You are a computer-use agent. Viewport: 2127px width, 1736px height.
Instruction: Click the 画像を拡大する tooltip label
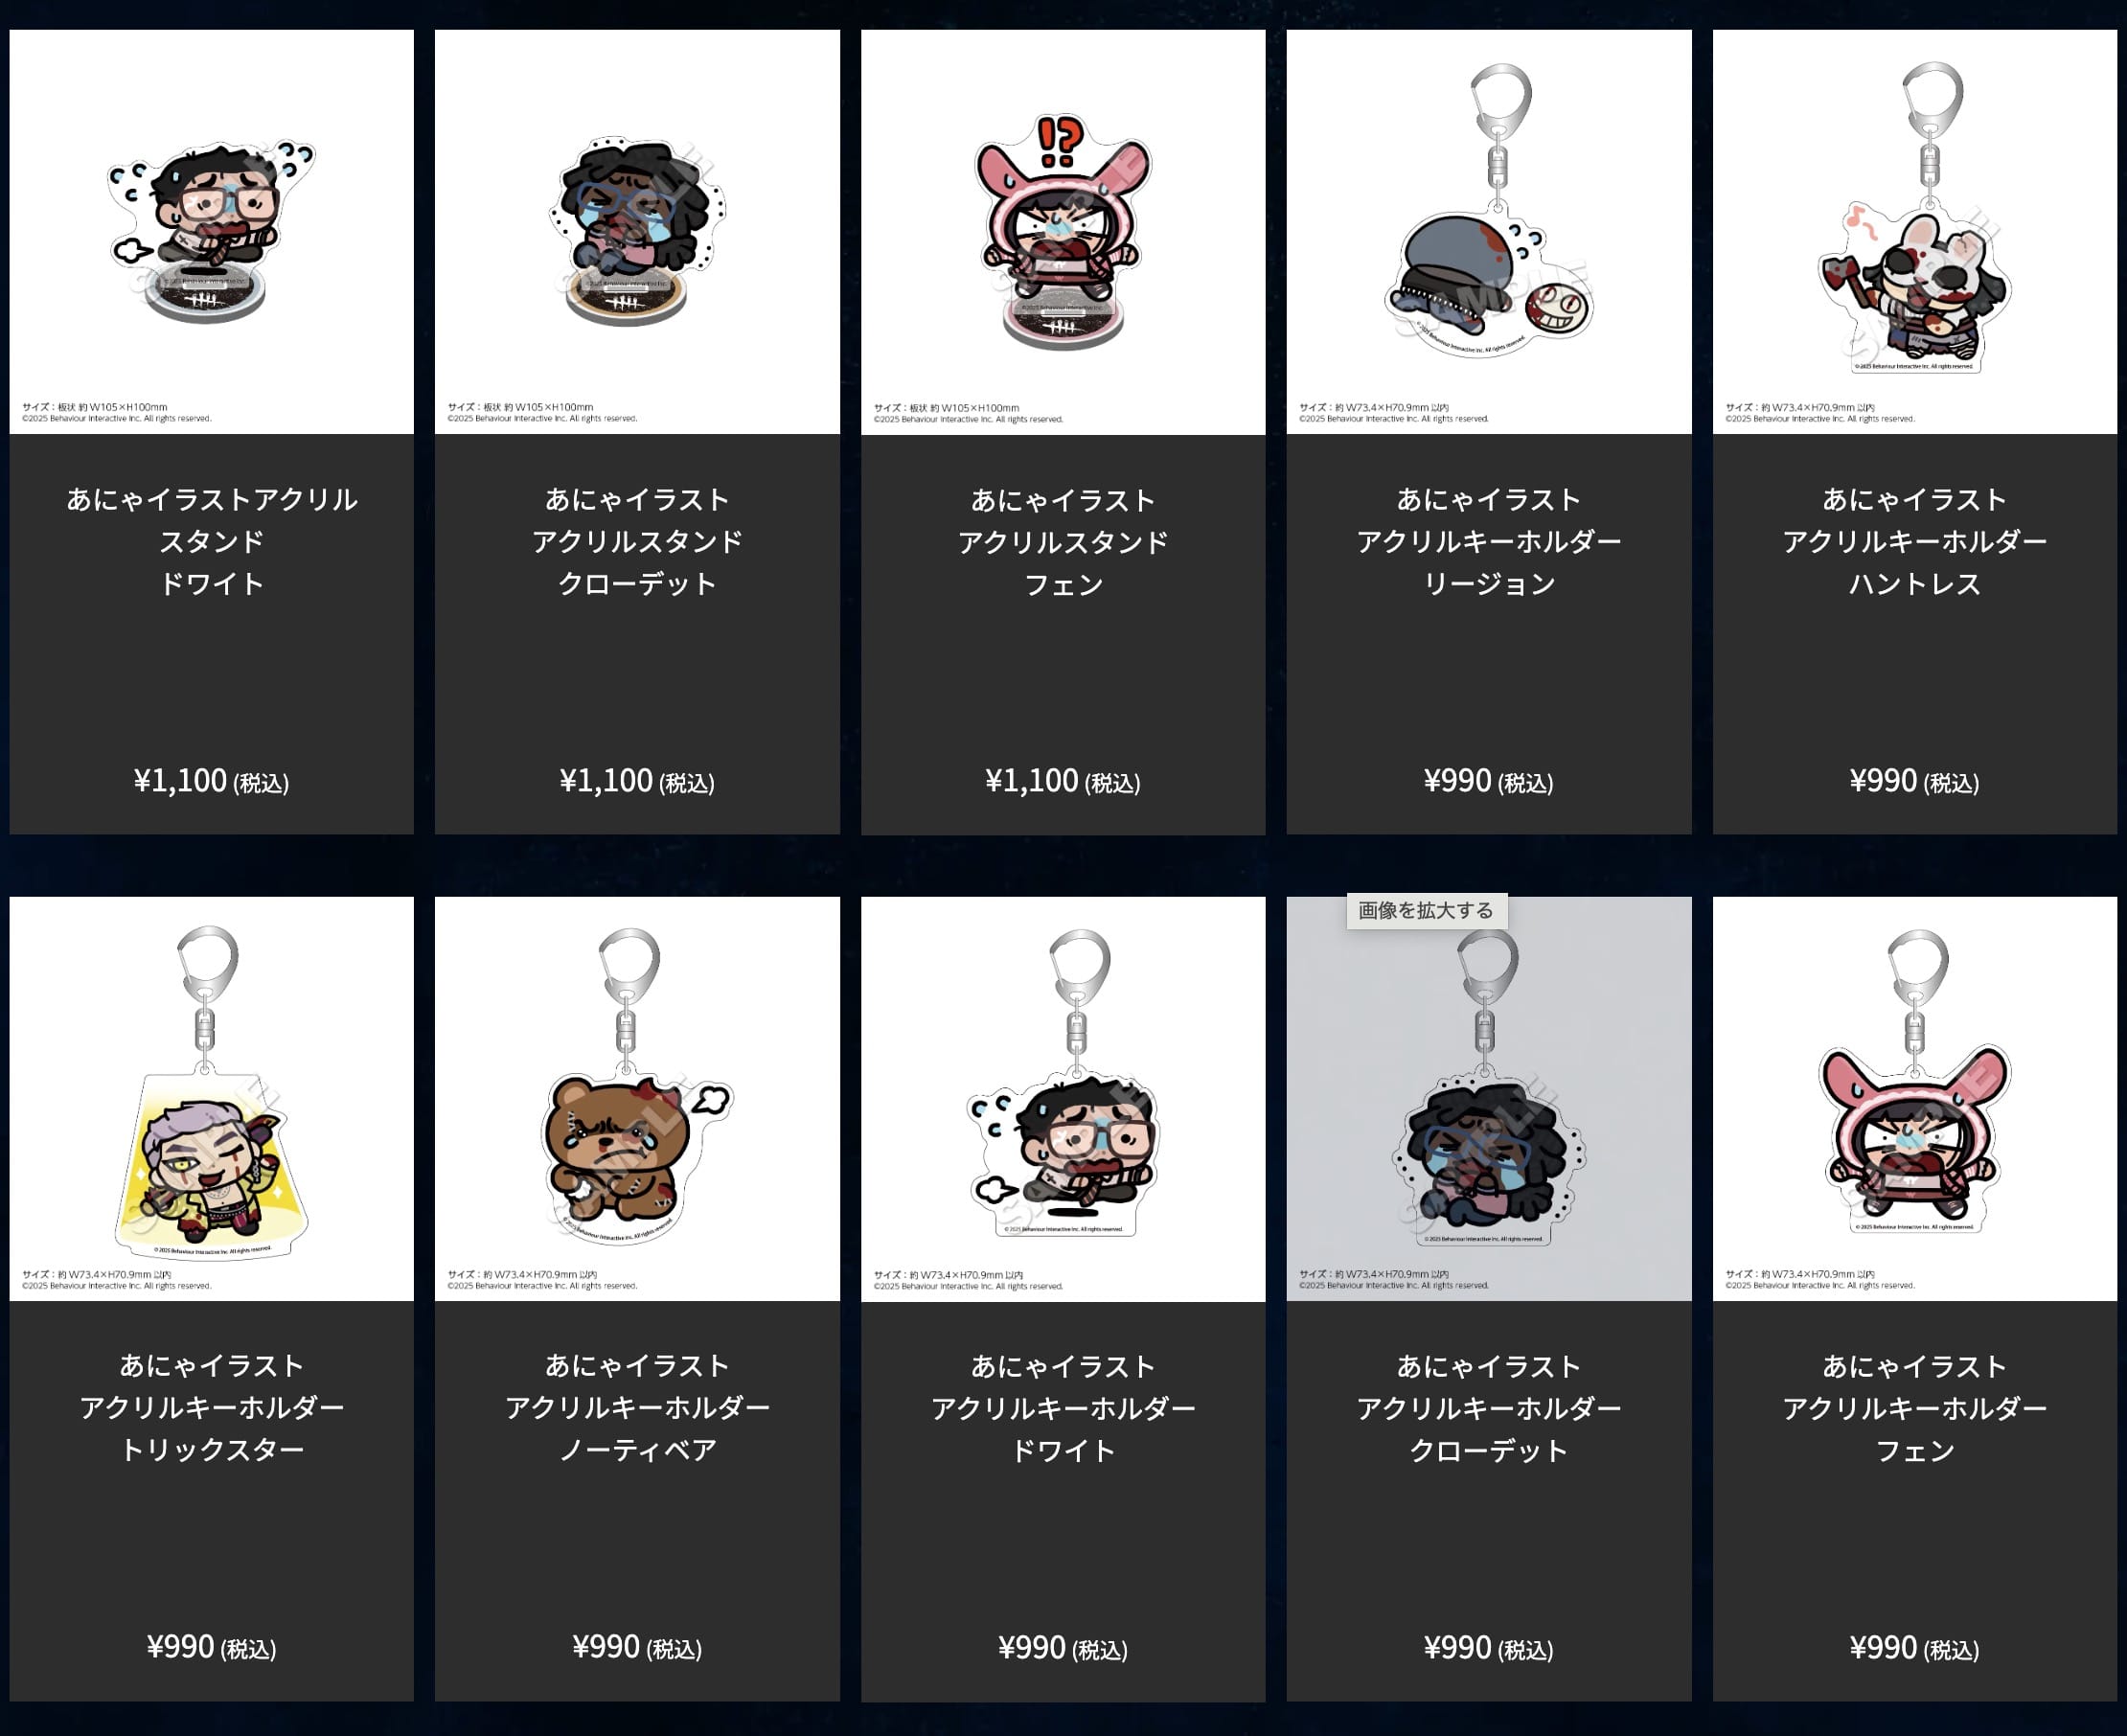1426,910
